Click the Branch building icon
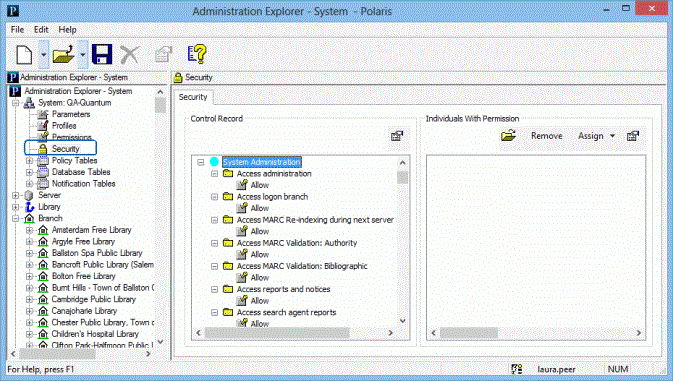Viewport: 673px width, 381px height. [29, 218]
